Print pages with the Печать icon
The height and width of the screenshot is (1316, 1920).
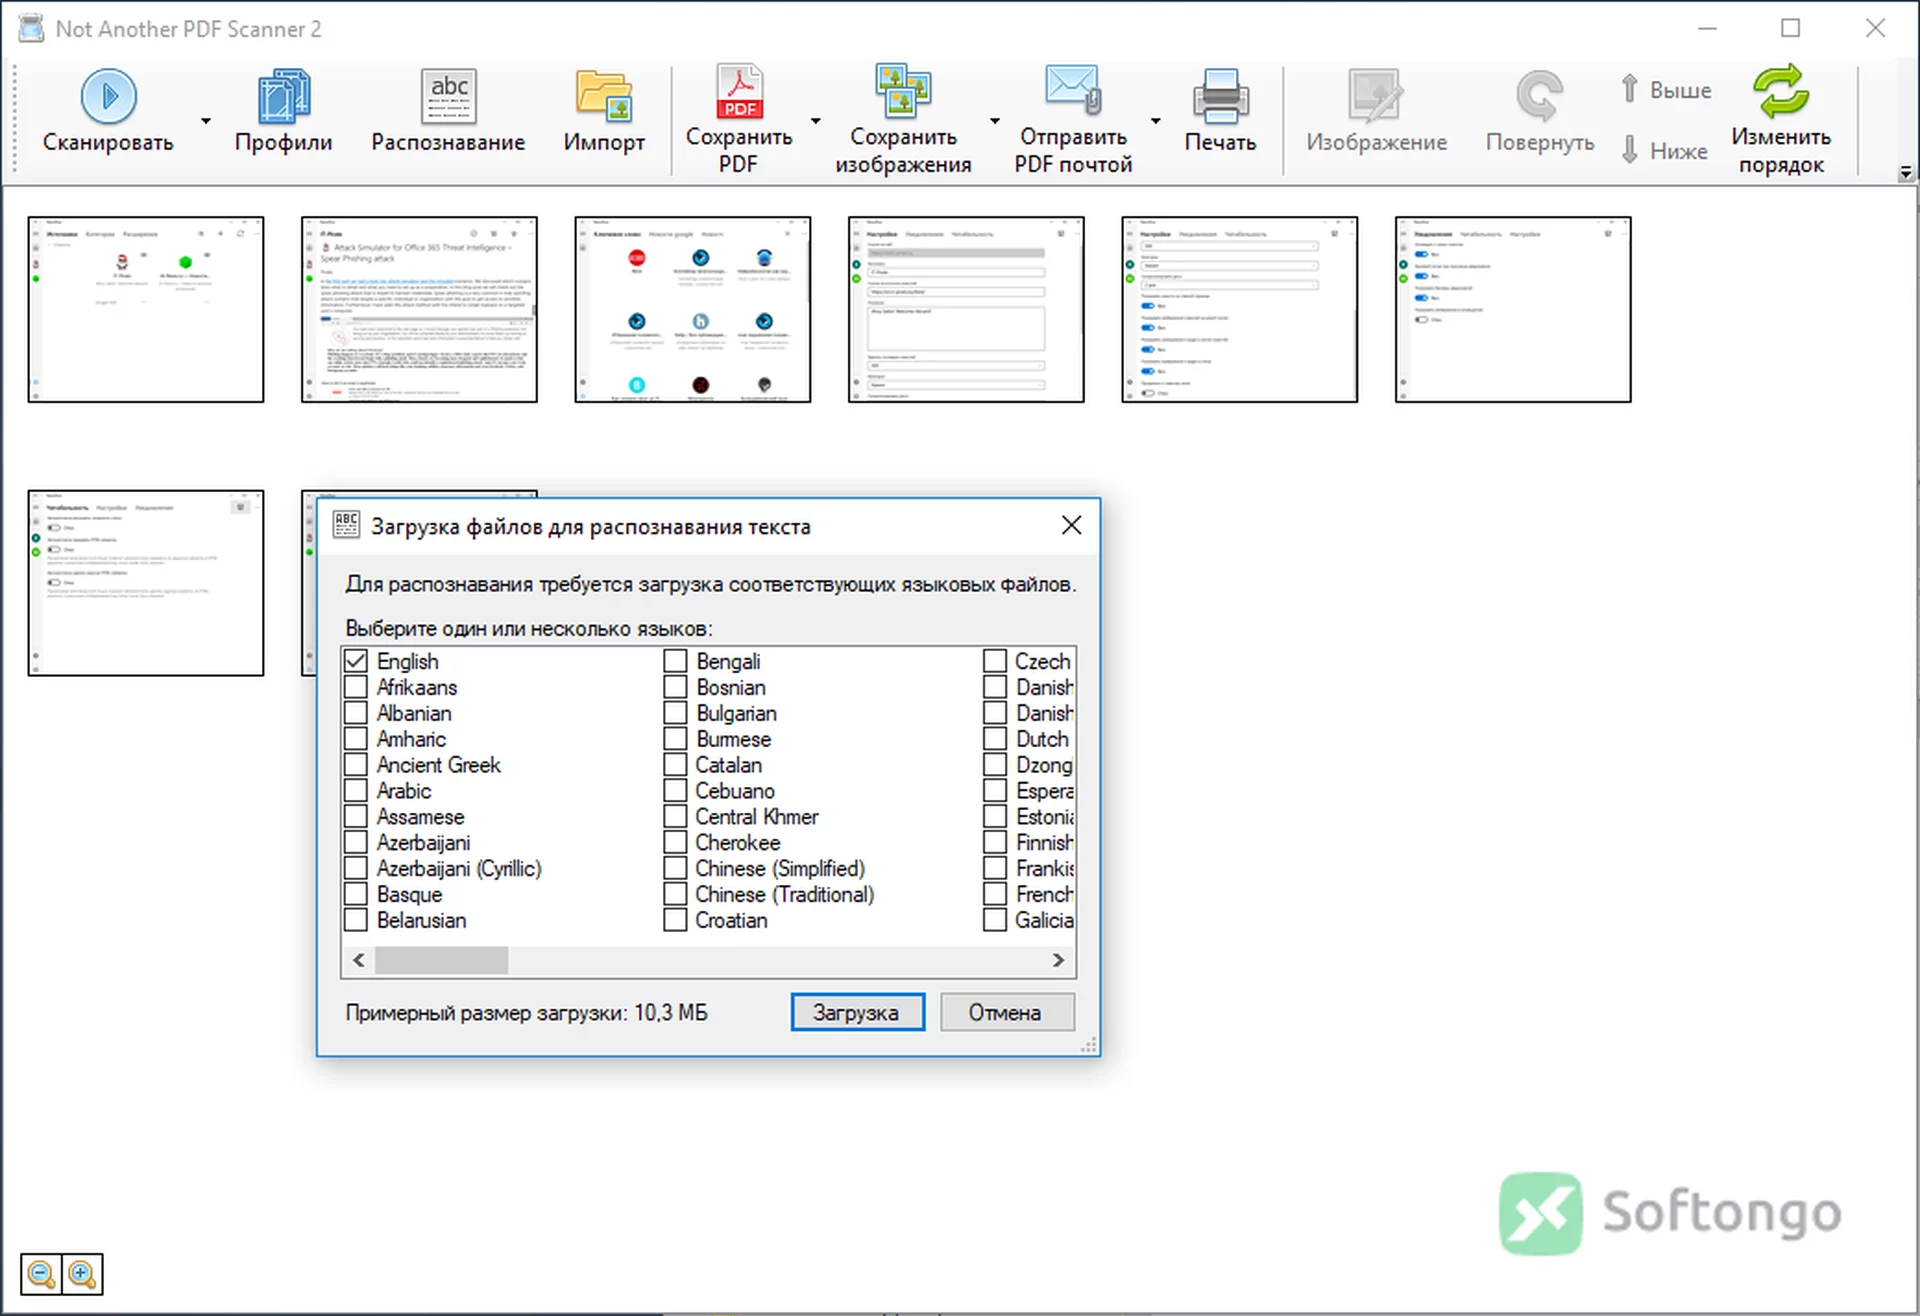(1220, 112)
